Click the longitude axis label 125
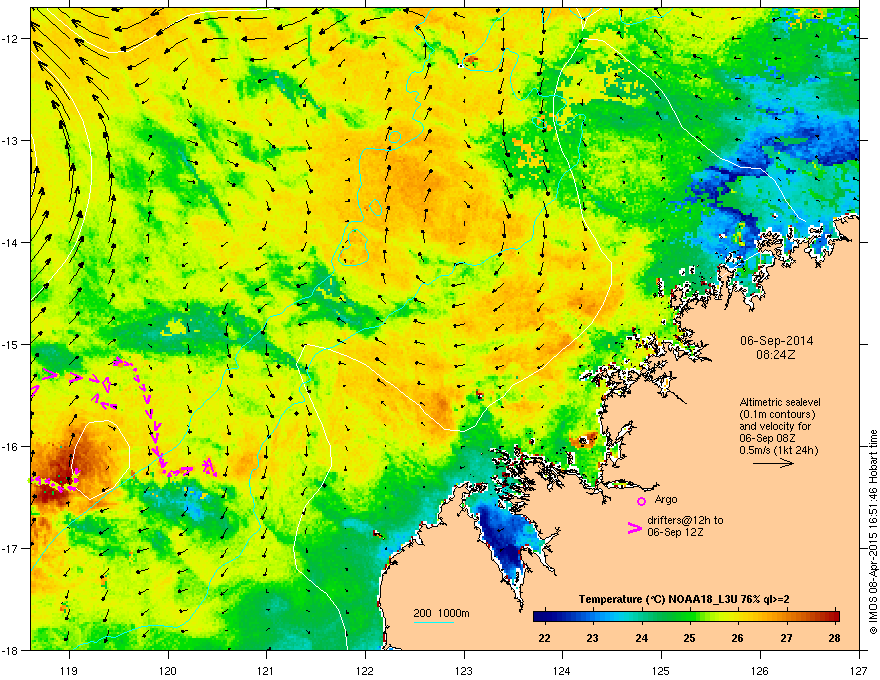880x680 pixels. [x=661, y=670]
